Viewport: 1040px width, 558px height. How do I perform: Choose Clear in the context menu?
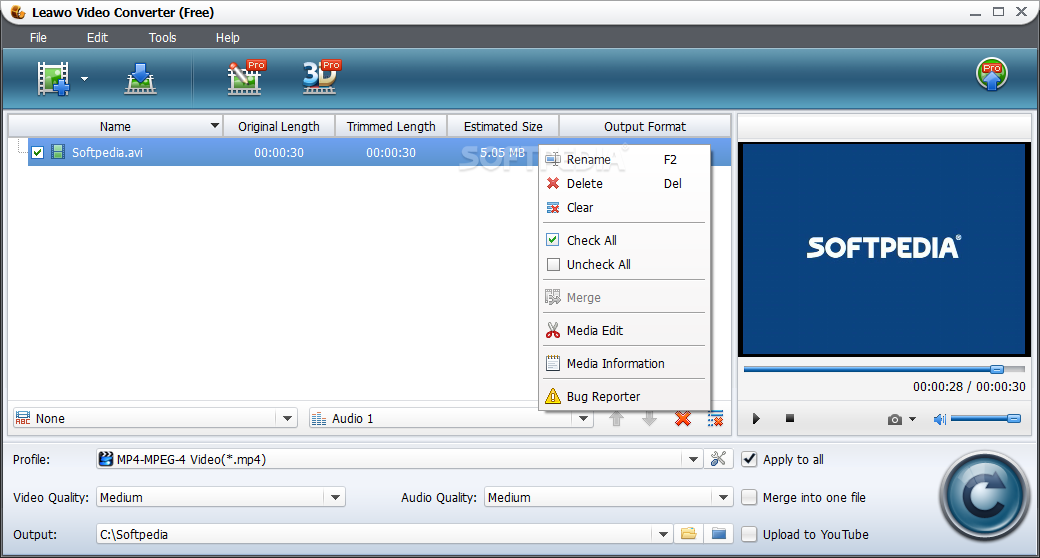[624, 208]
